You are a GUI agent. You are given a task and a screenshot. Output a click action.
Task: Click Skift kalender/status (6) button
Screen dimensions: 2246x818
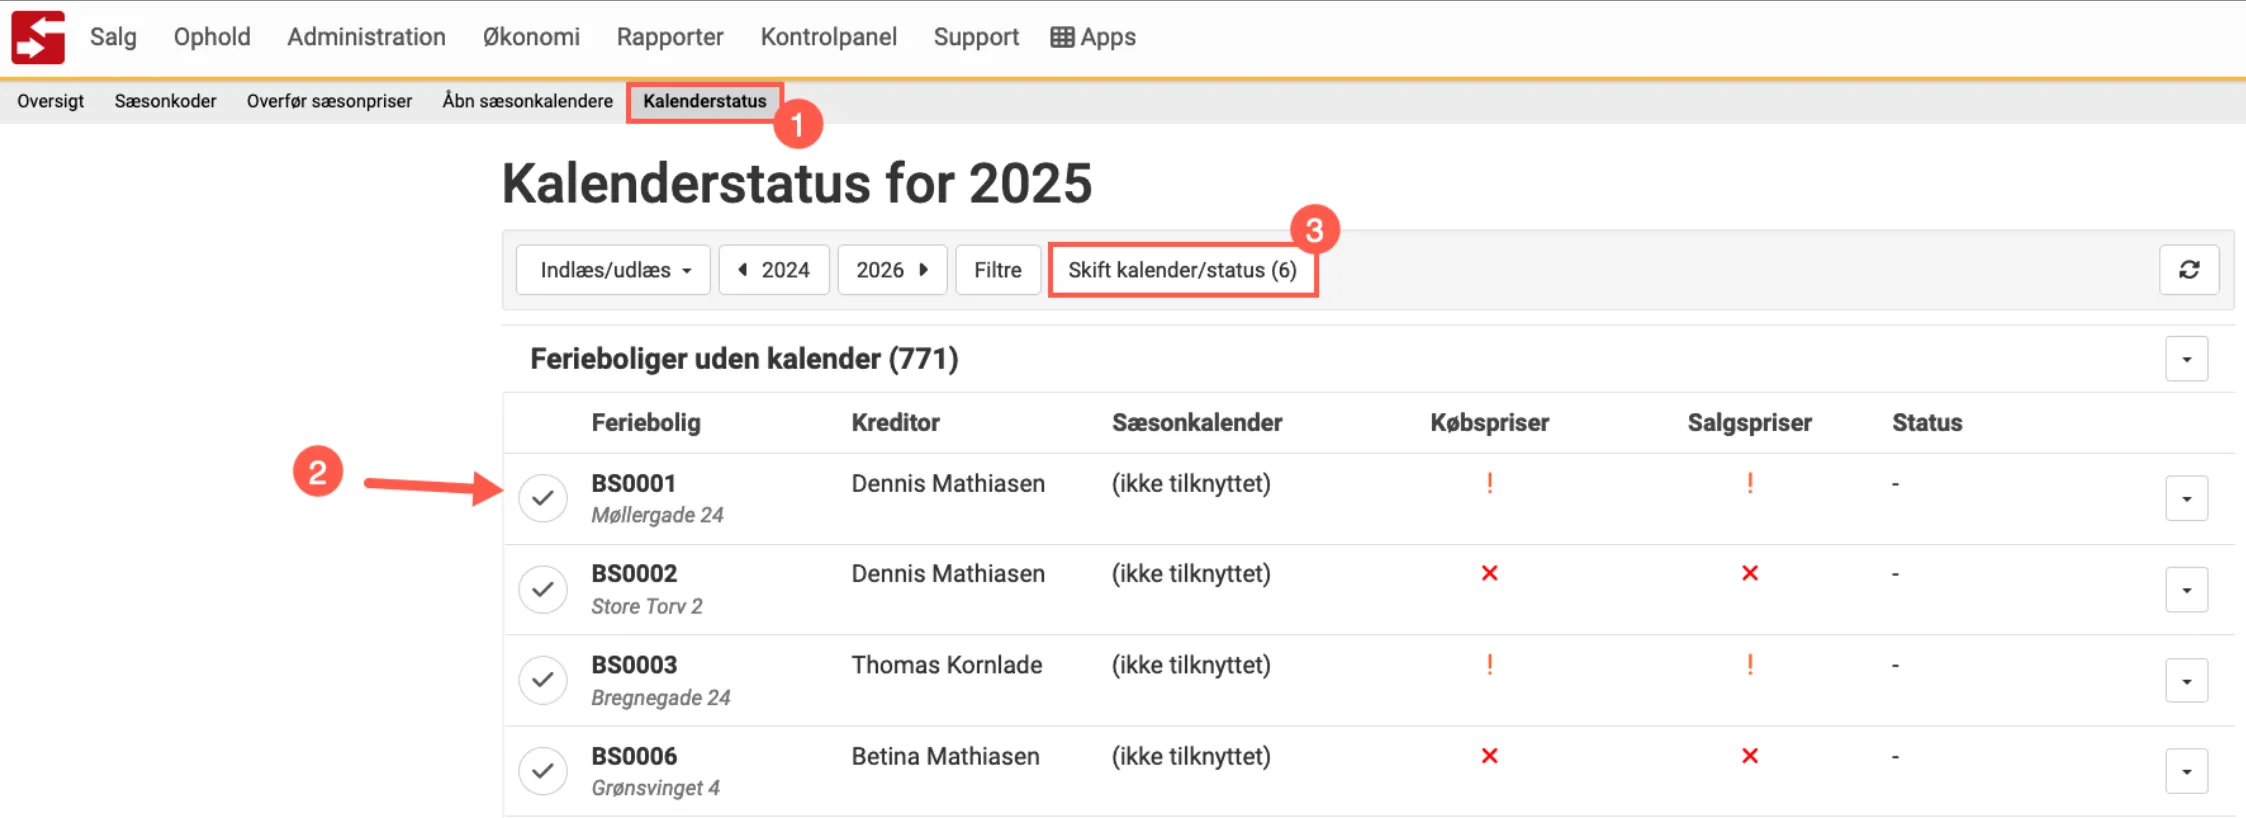[1182, 270]
